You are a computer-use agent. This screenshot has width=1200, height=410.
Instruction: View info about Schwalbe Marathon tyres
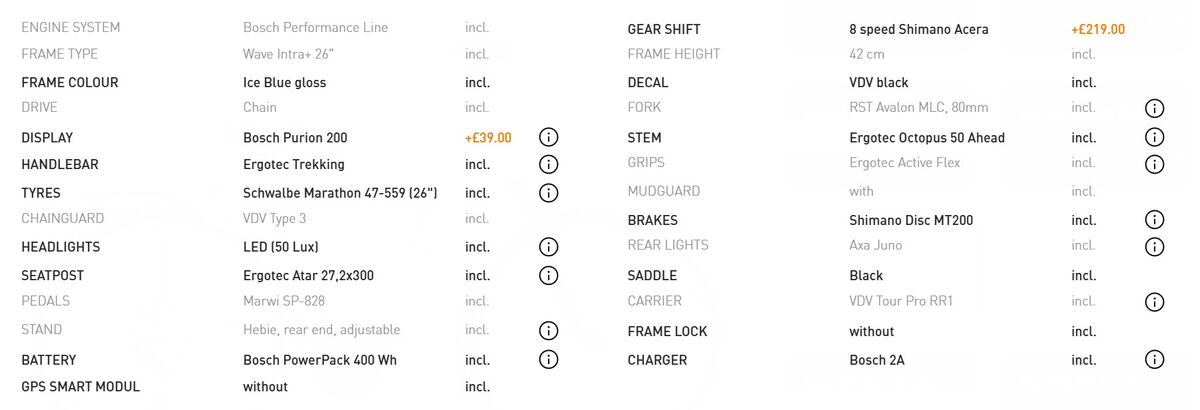548,192
